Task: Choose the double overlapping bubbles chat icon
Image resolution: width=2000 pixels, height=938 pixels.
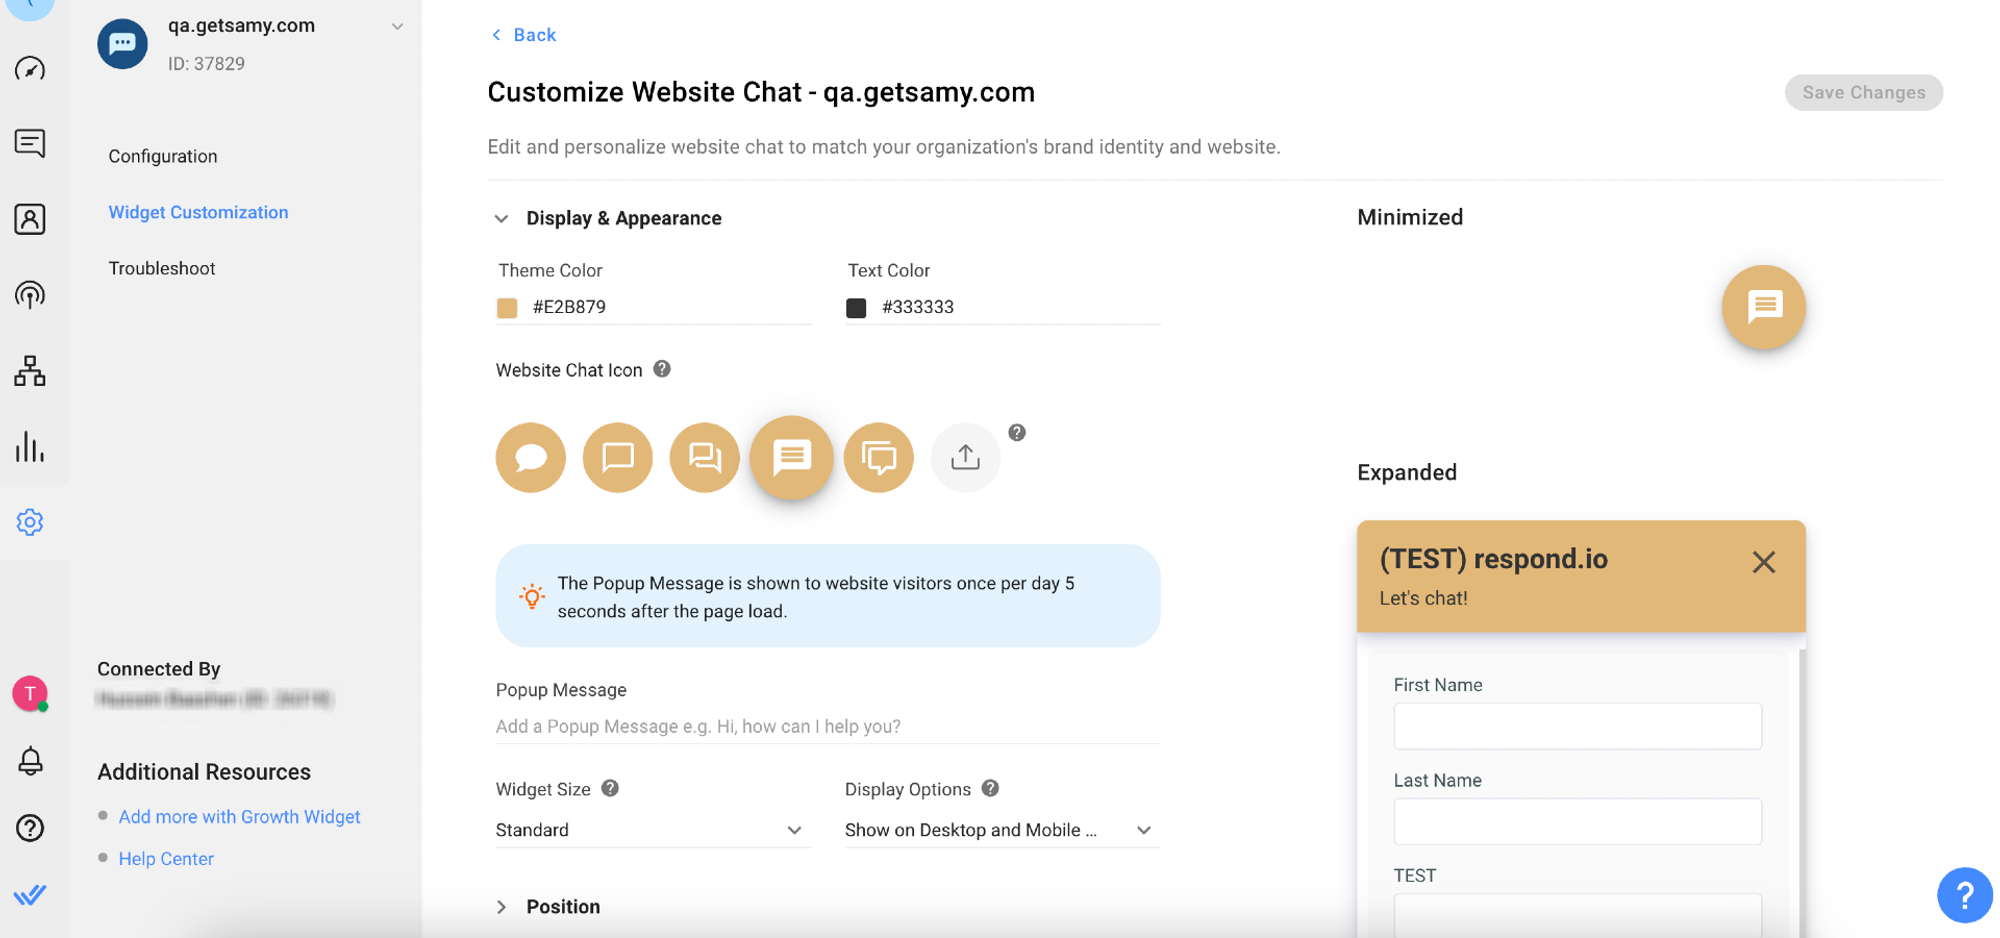Action: click(704, 458)
